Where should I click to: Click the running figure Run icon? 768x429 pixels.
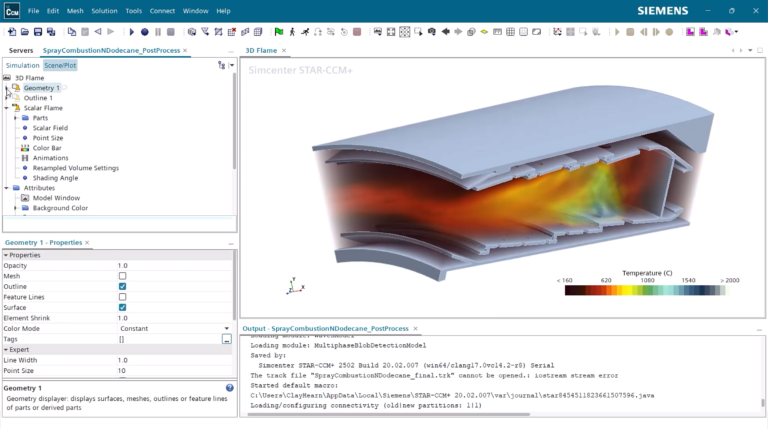point(305,32)
